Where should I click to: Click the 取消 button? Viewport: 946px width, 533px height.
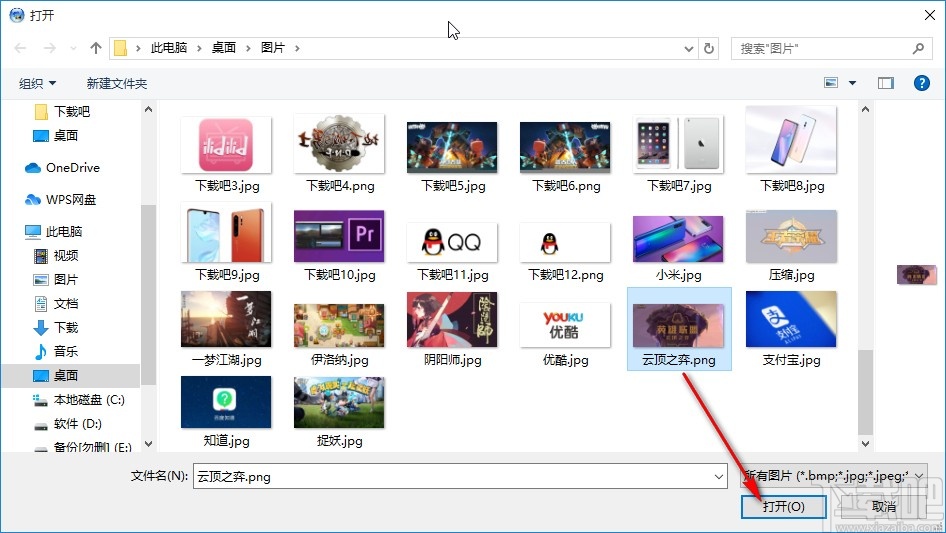pyautogui.click(x=883, y=507)
